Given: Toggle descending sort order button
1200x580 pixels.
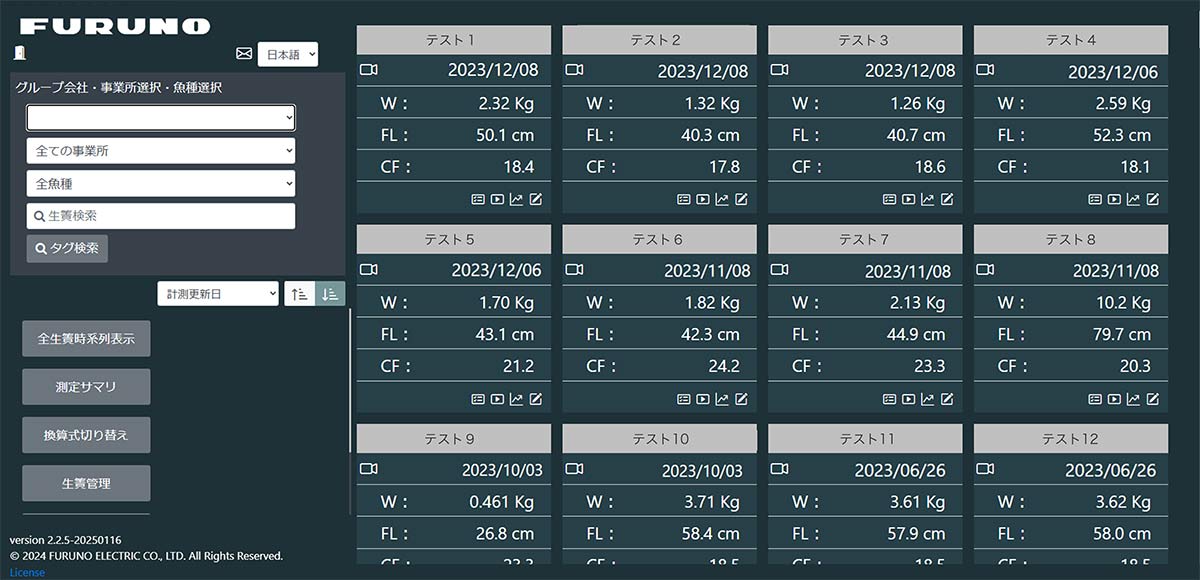Looking at the screenshot, I should click(330, 293).
